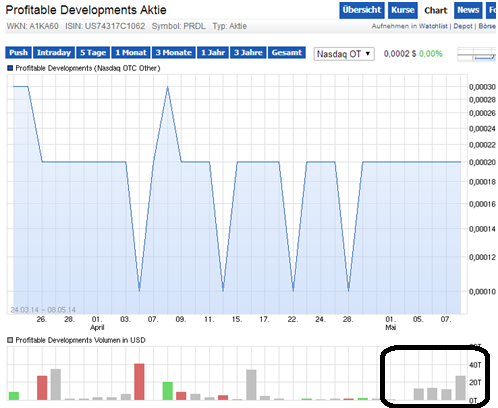Show the Intraday chart

[x=54, y=53]
